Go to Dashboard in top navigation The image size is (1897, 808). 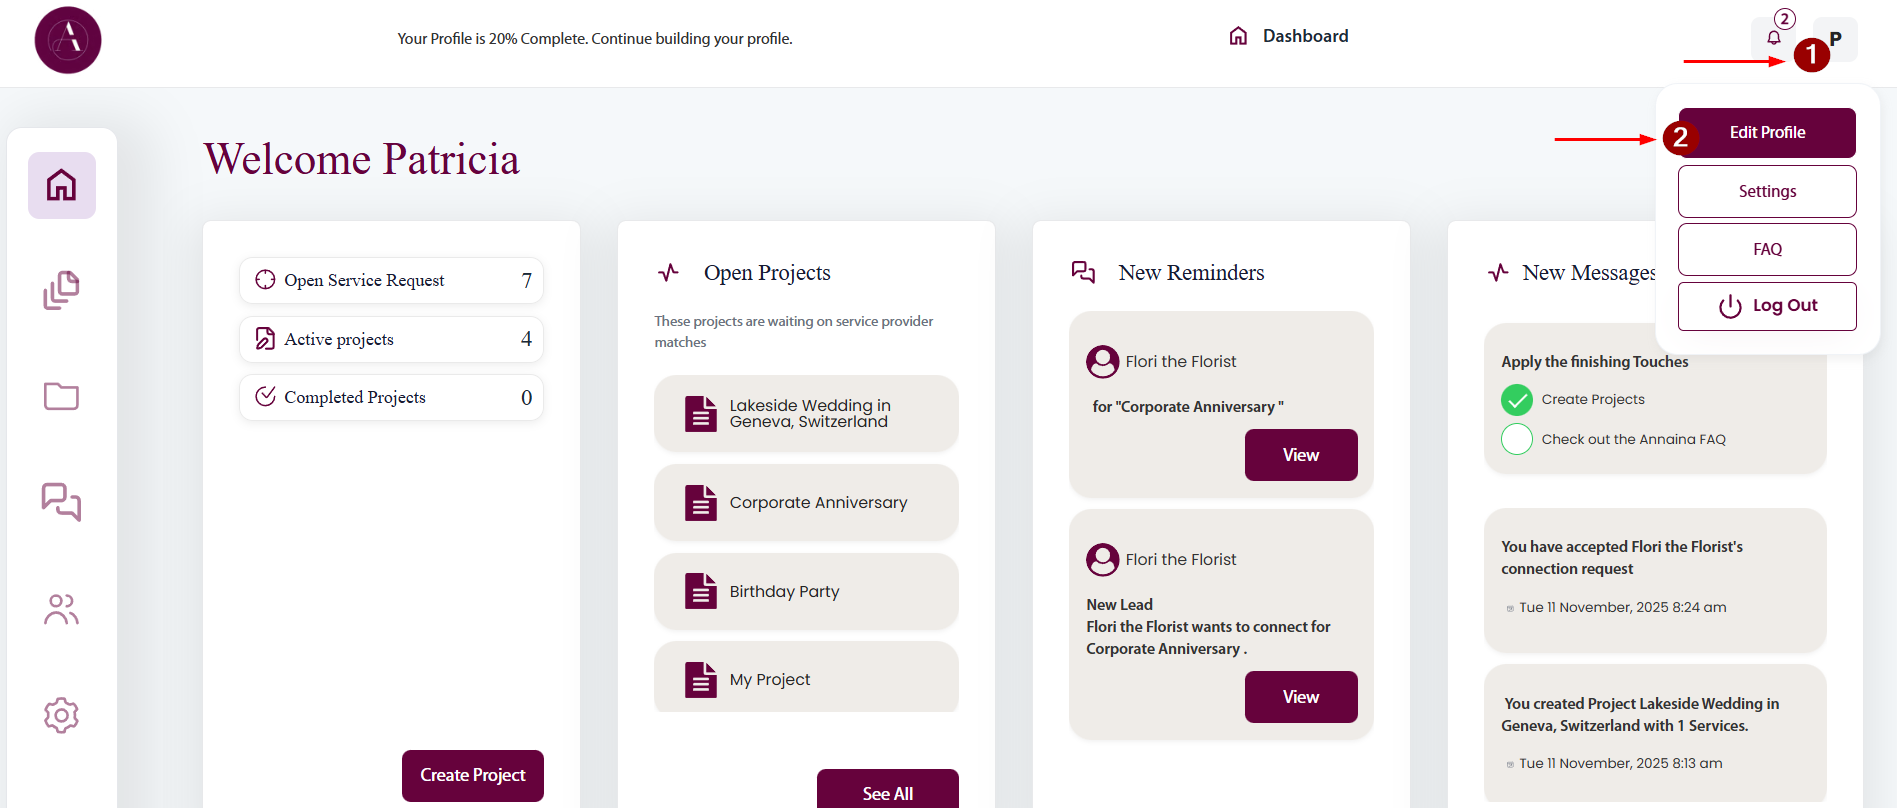pos(1289,37)
